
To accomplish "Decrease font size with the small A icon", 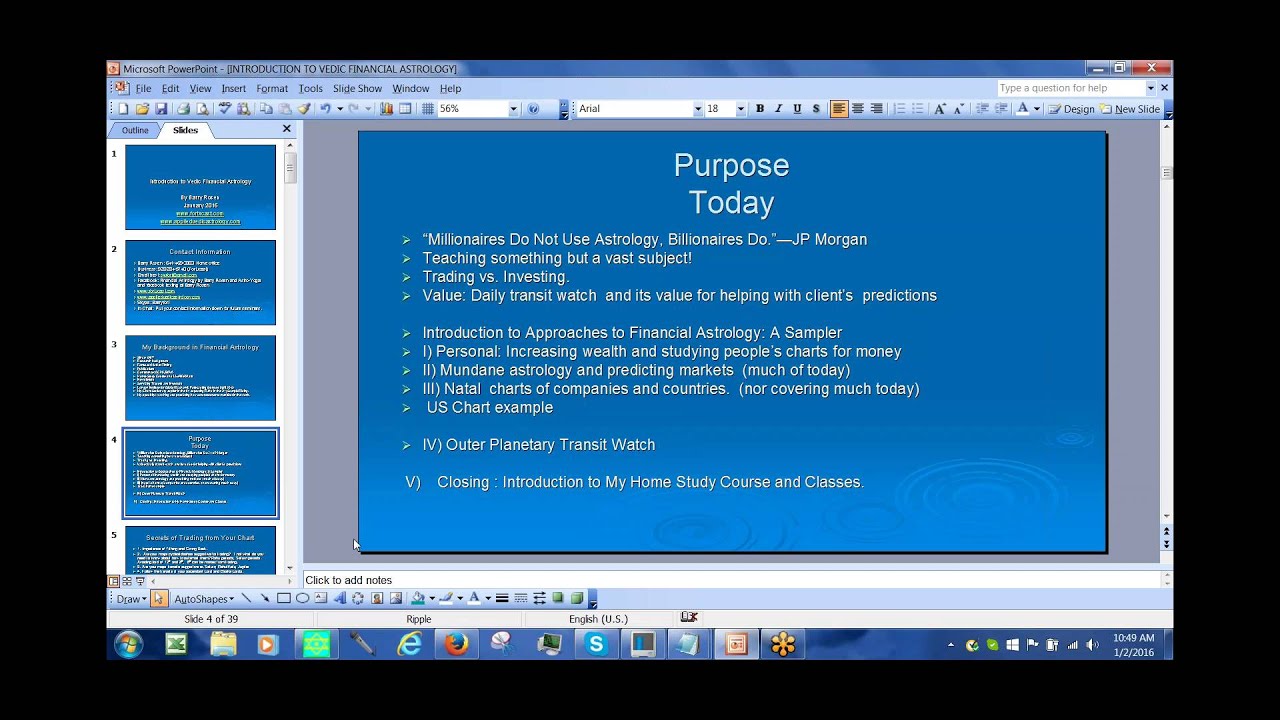I will pyautogui.click(x=959, y=109).
